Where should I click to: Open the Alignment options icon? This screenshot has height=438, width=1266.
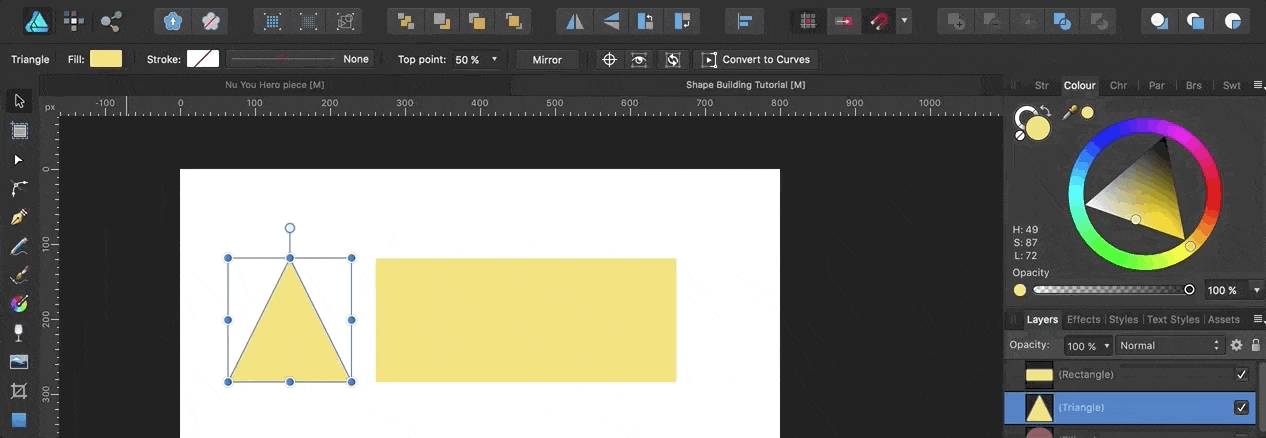pos(744,20)
